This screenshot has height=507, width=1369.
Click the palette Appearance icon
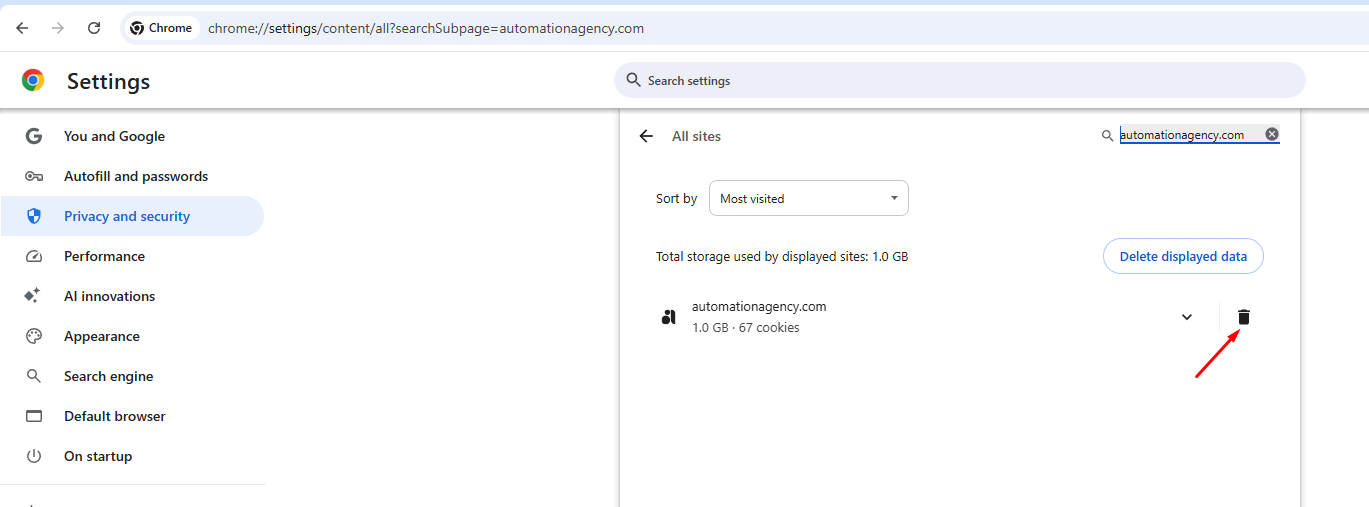34,336
